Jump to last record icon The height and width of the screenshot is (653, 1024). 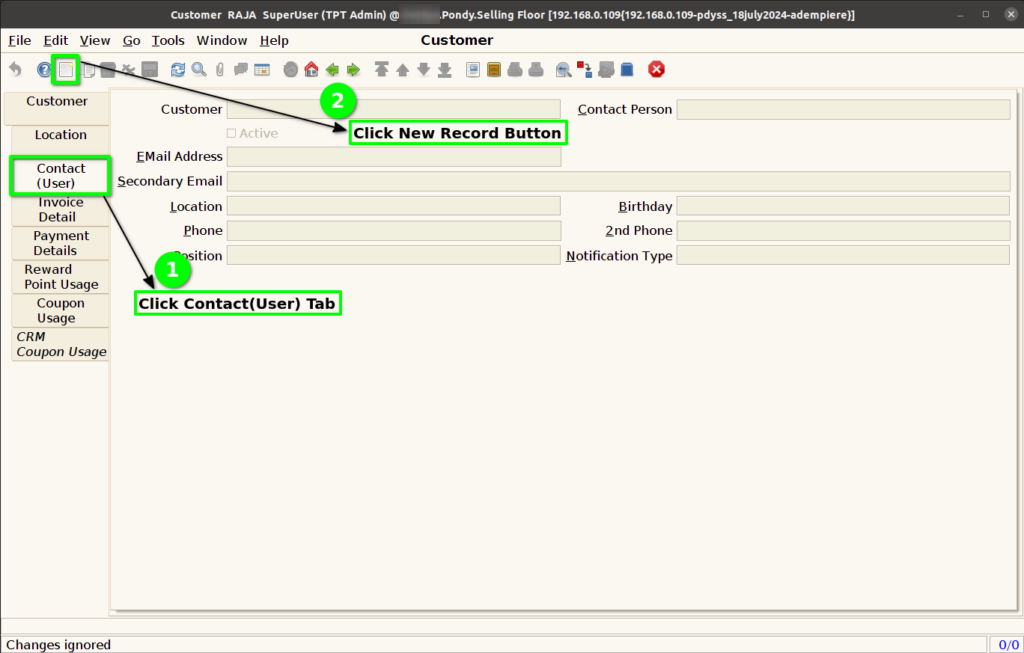click(445, 69)
